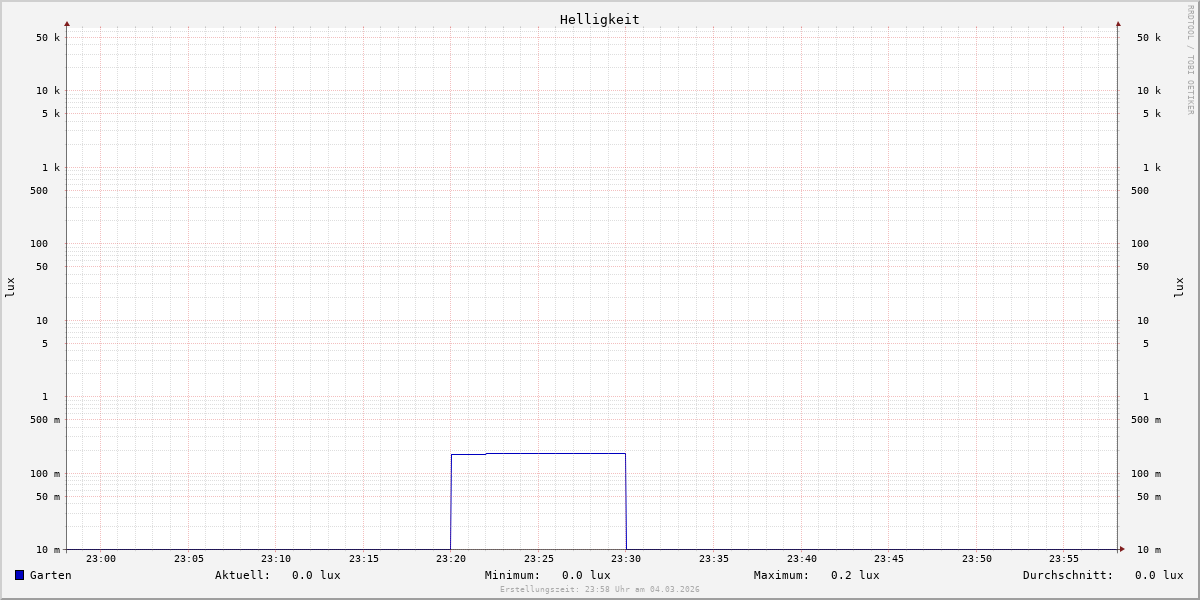The image size is (1200, 600).
Task: Select the Durchschnitt 0.0 lux value
Action: 1159,575
